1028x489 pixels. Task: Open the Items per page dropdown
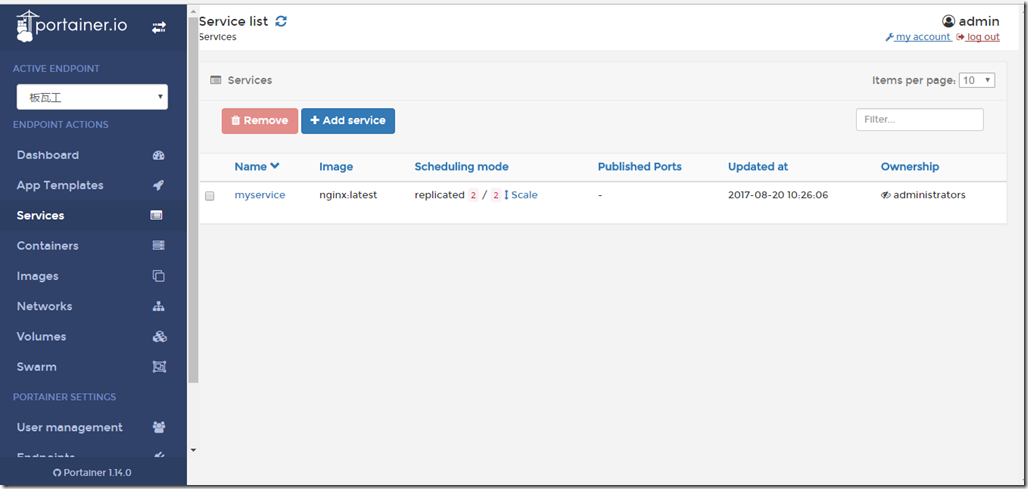coord(977,80)
